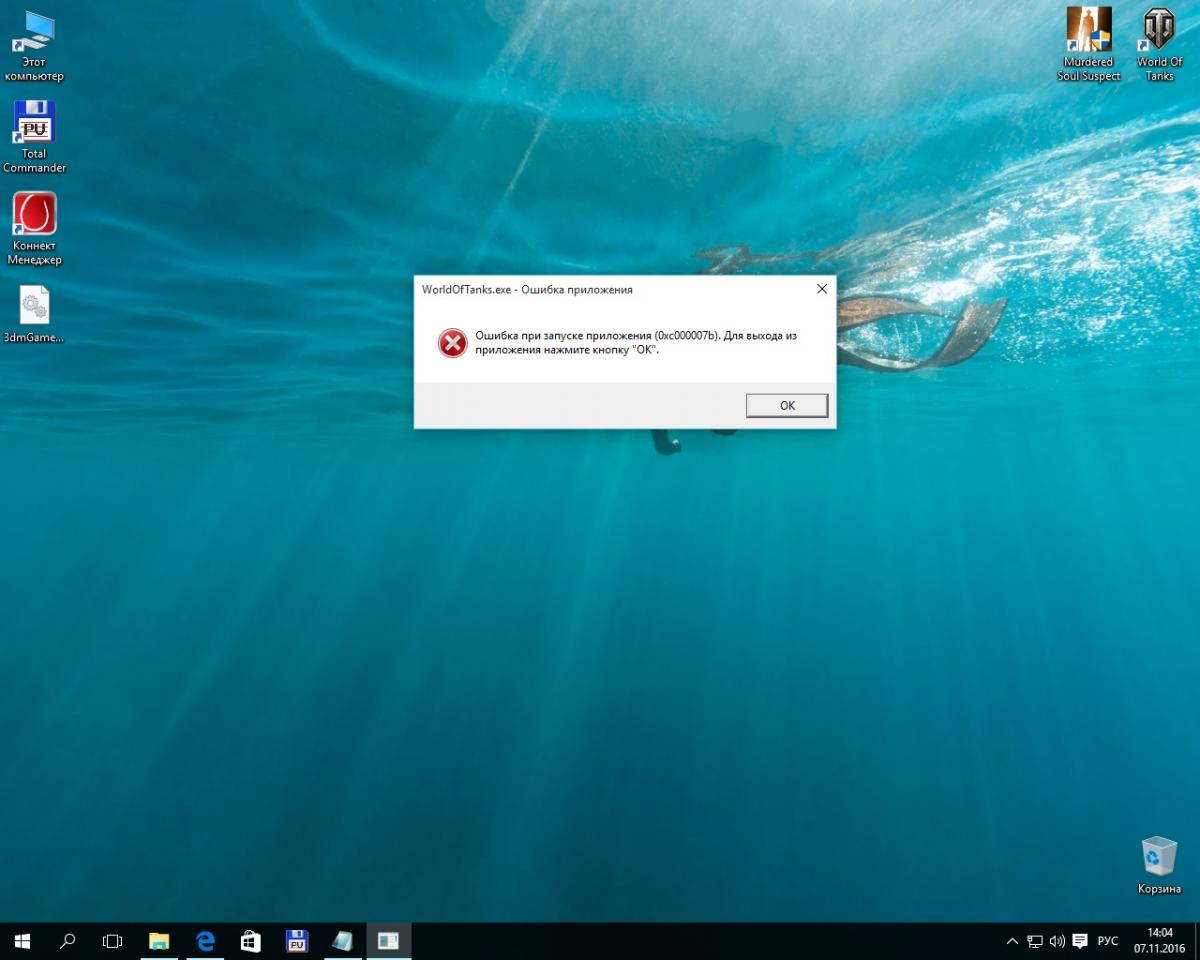
Task: Open the Windows Start menu
Action: (22, 941)
